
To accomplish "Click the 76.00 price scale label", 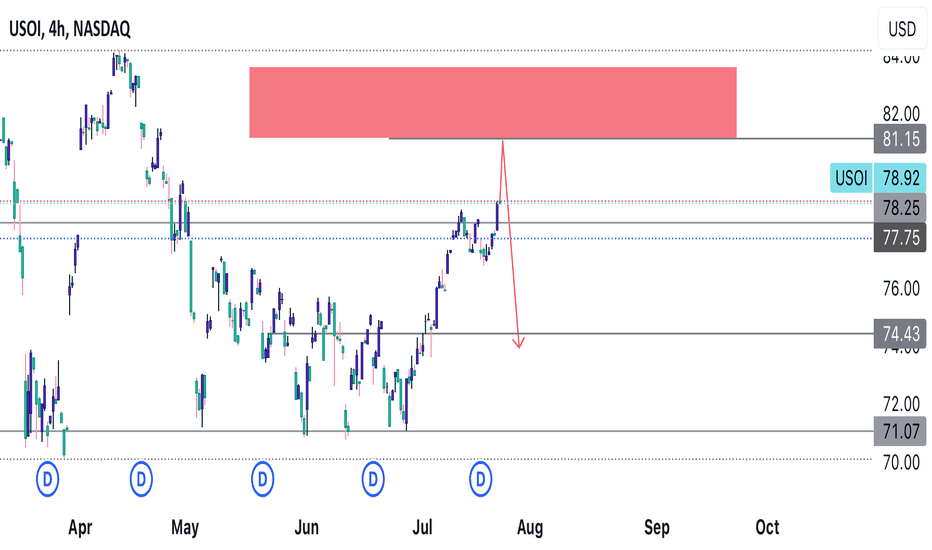I will tap(901, 289).
